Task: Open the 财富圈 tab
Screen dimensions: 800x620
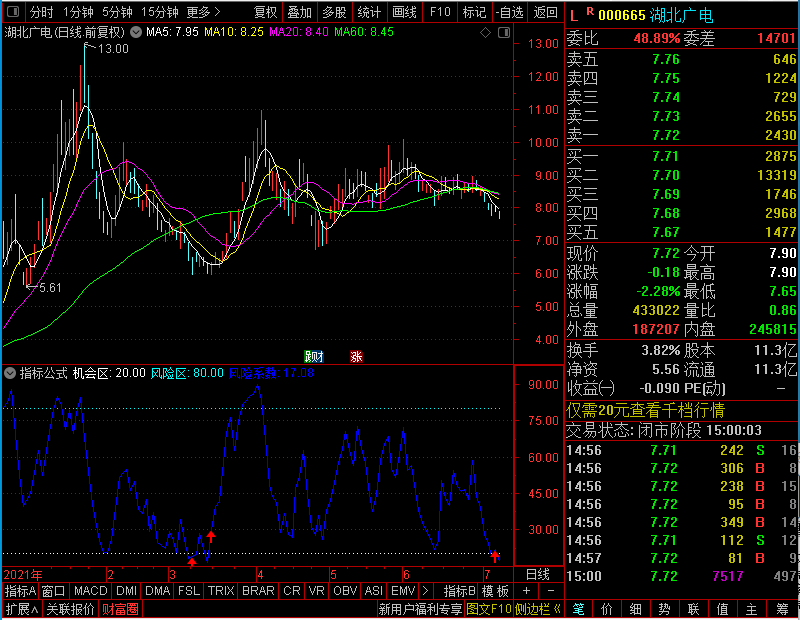Action: [x=120, y=609]
